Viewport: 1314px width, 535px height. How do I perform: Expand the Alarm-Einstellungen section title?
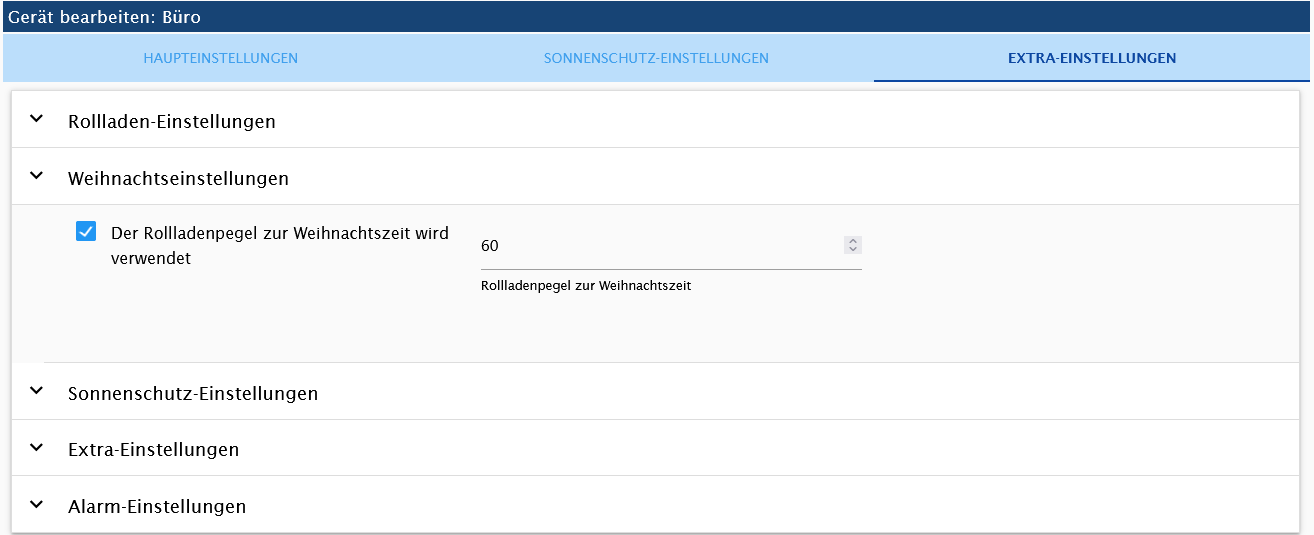[x=157, y=507]
